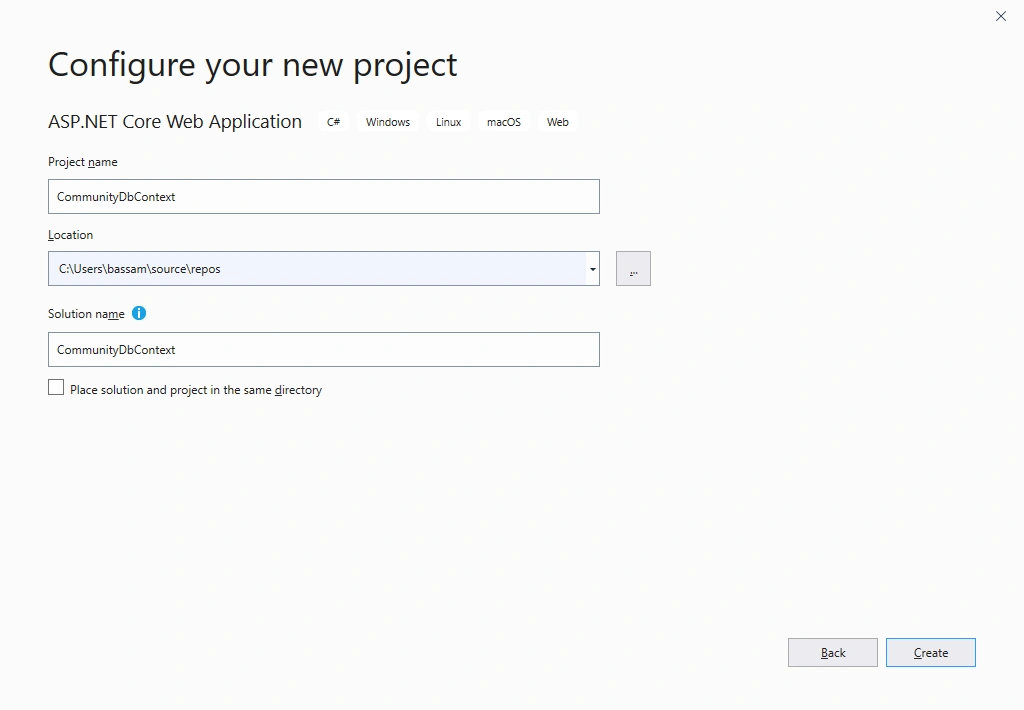Focus the Solution name input field

click(324, 349)
